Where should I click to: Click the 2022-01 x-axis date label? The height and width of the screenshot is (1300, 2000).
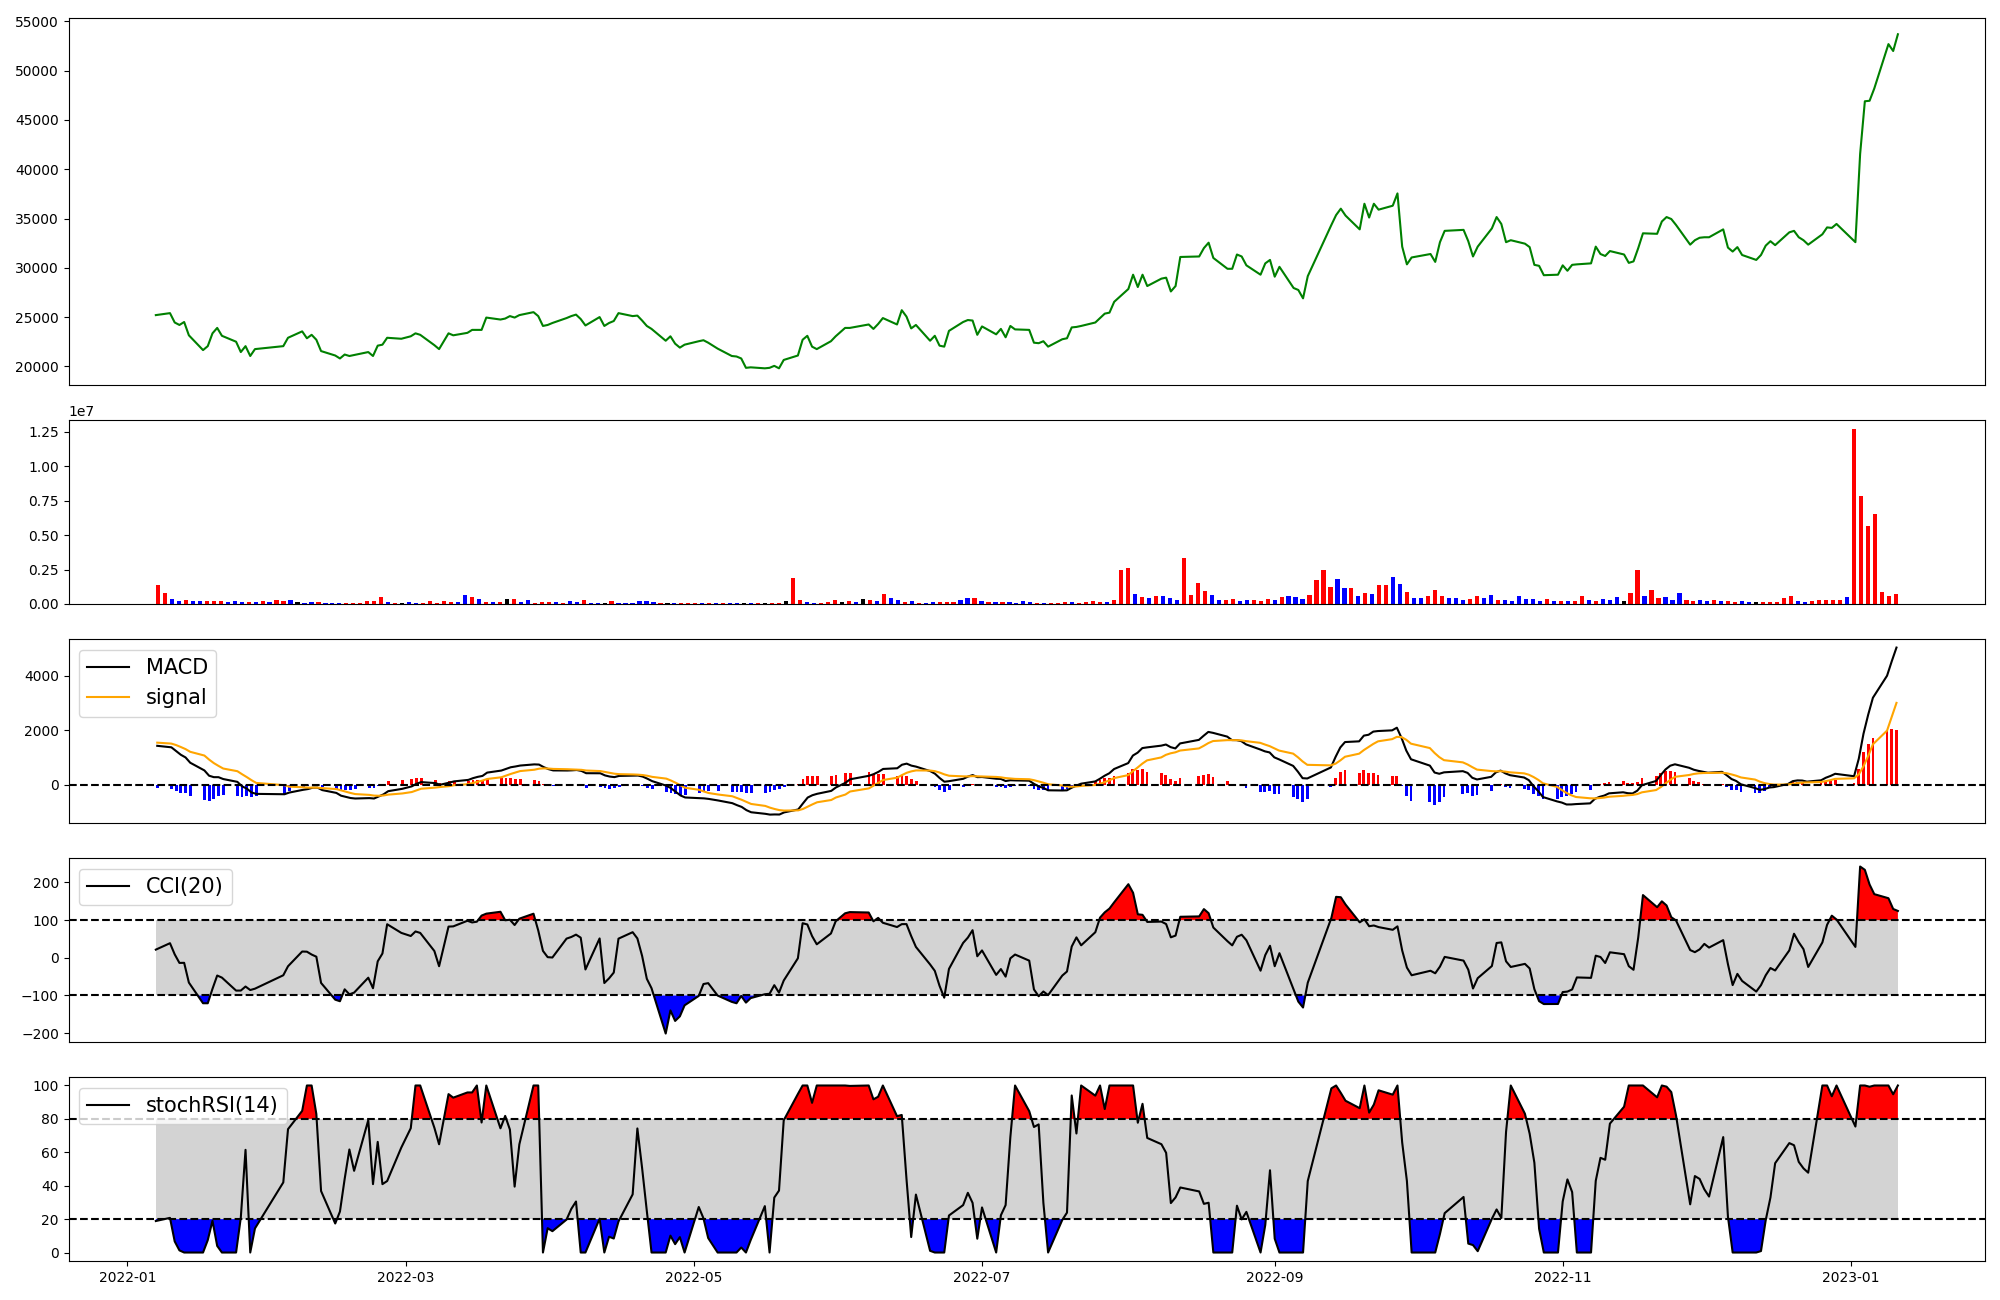click(x=127, y=1276)
